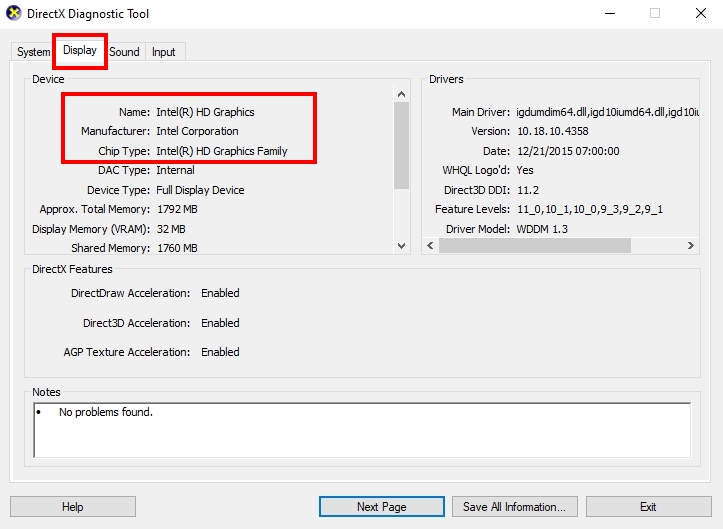
Task: Click the 'Full Display Device' value
Action: pos(200,190)
